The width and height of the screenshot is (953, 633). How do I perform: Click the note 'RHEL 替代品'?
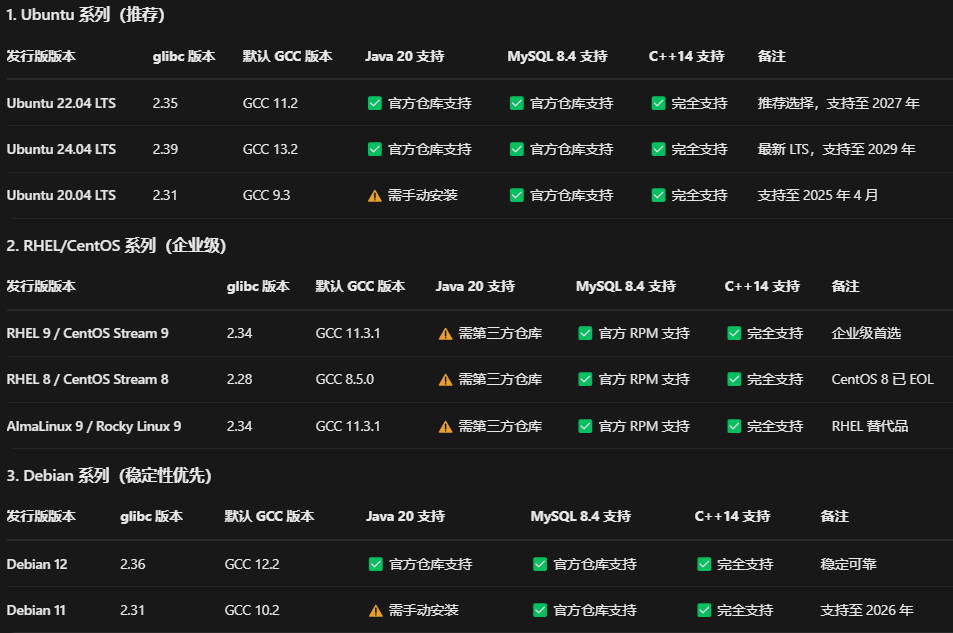[x=870, y=426]
